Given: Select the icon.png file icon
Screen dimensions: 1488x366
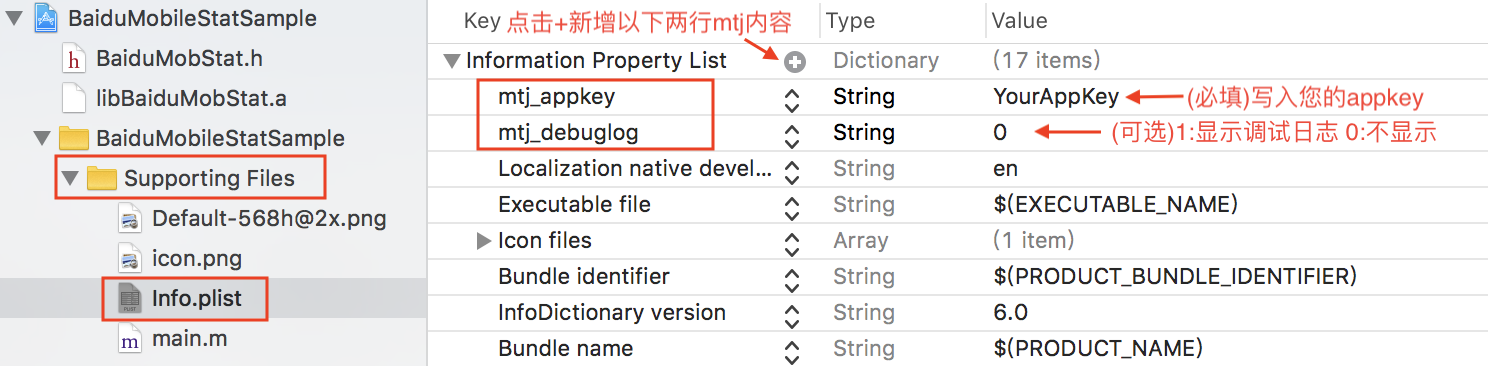Looking at the screenshot, I should (130, 259).
